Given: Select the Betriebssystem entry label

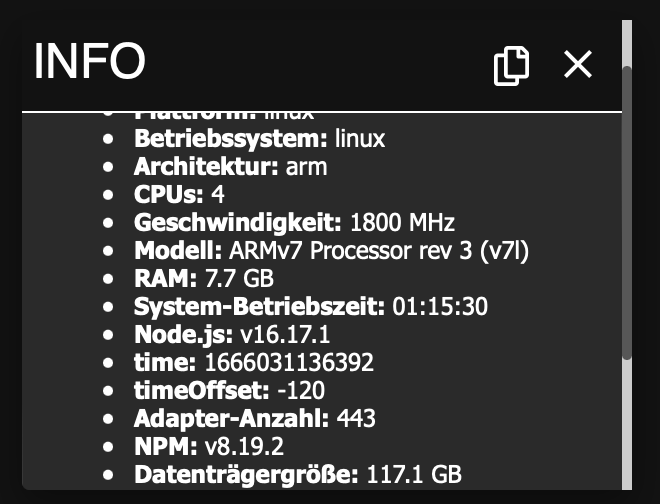Looking at the screenshot, I should 231,138.
